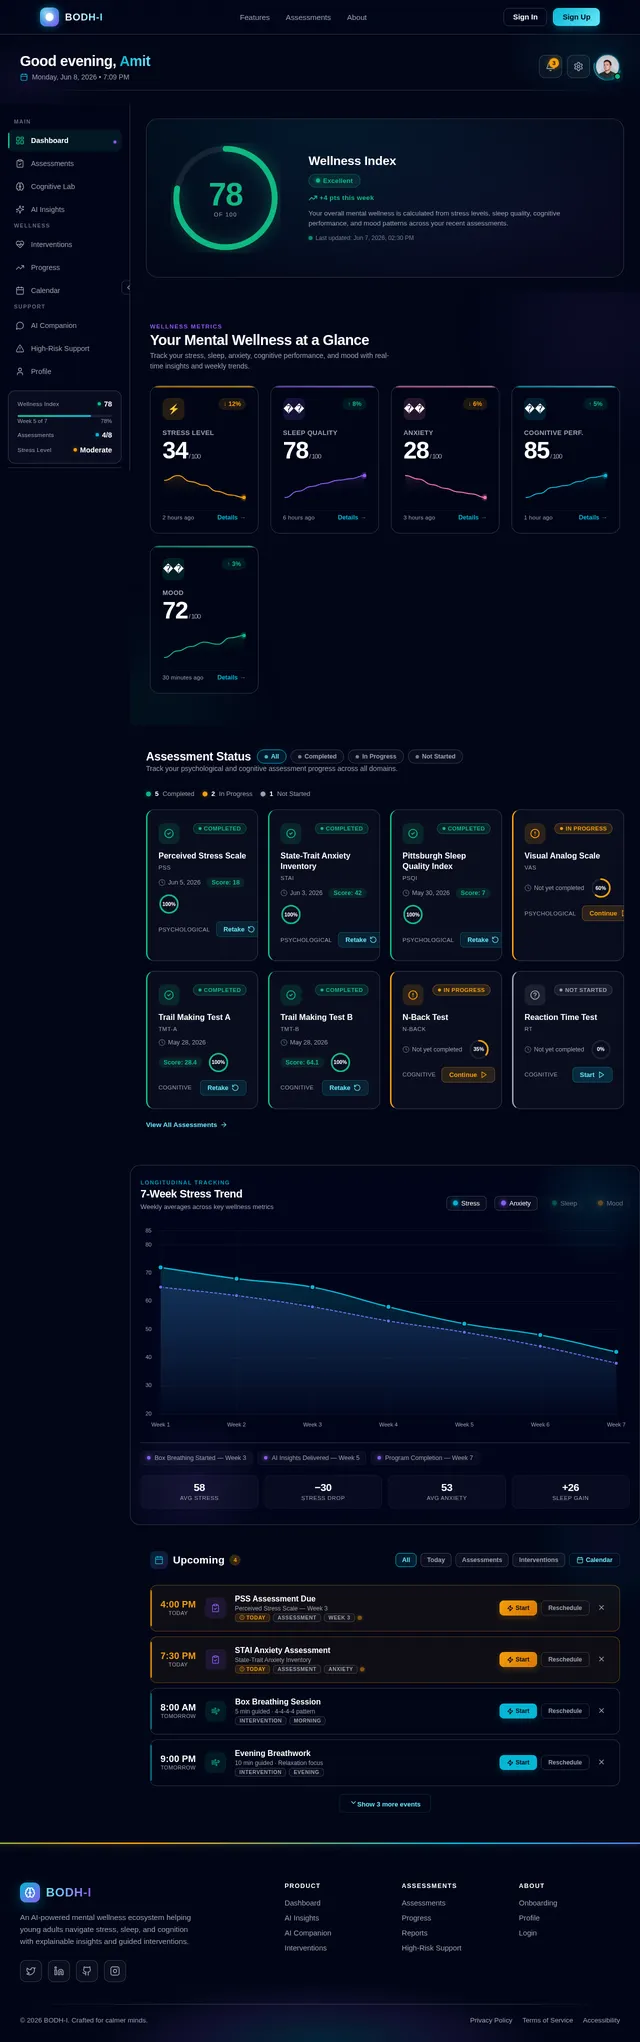The height and width of the screenshot is (2042, 640).
Task: Filter upcoming list by Assessments tab
Action: pos(482,1559)
